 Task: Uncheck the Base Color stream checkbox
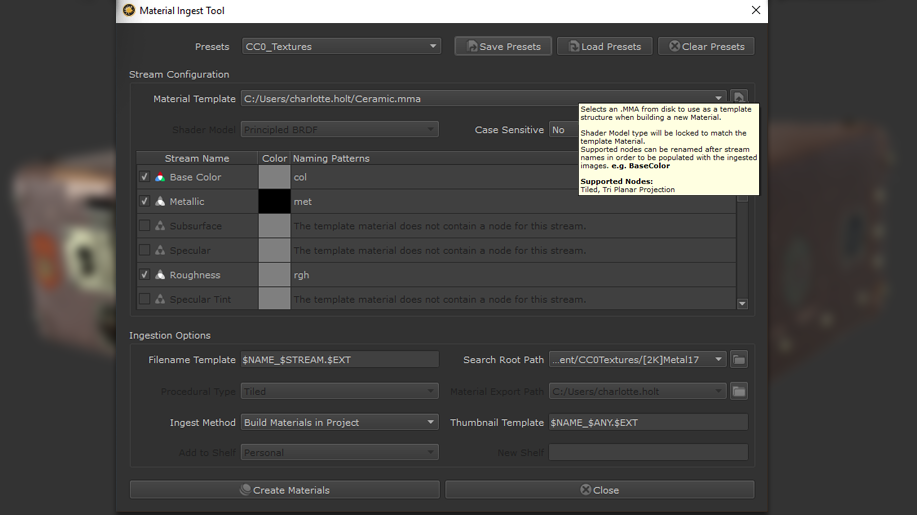pos(145,177)
